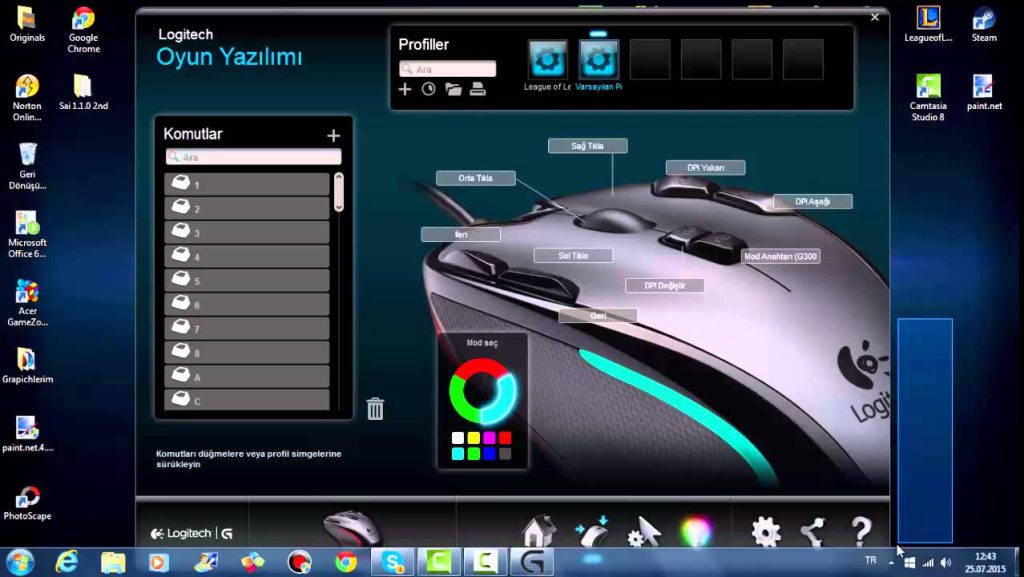
Task: Open the lighting color bulb icon
Action: coord(696,531)
